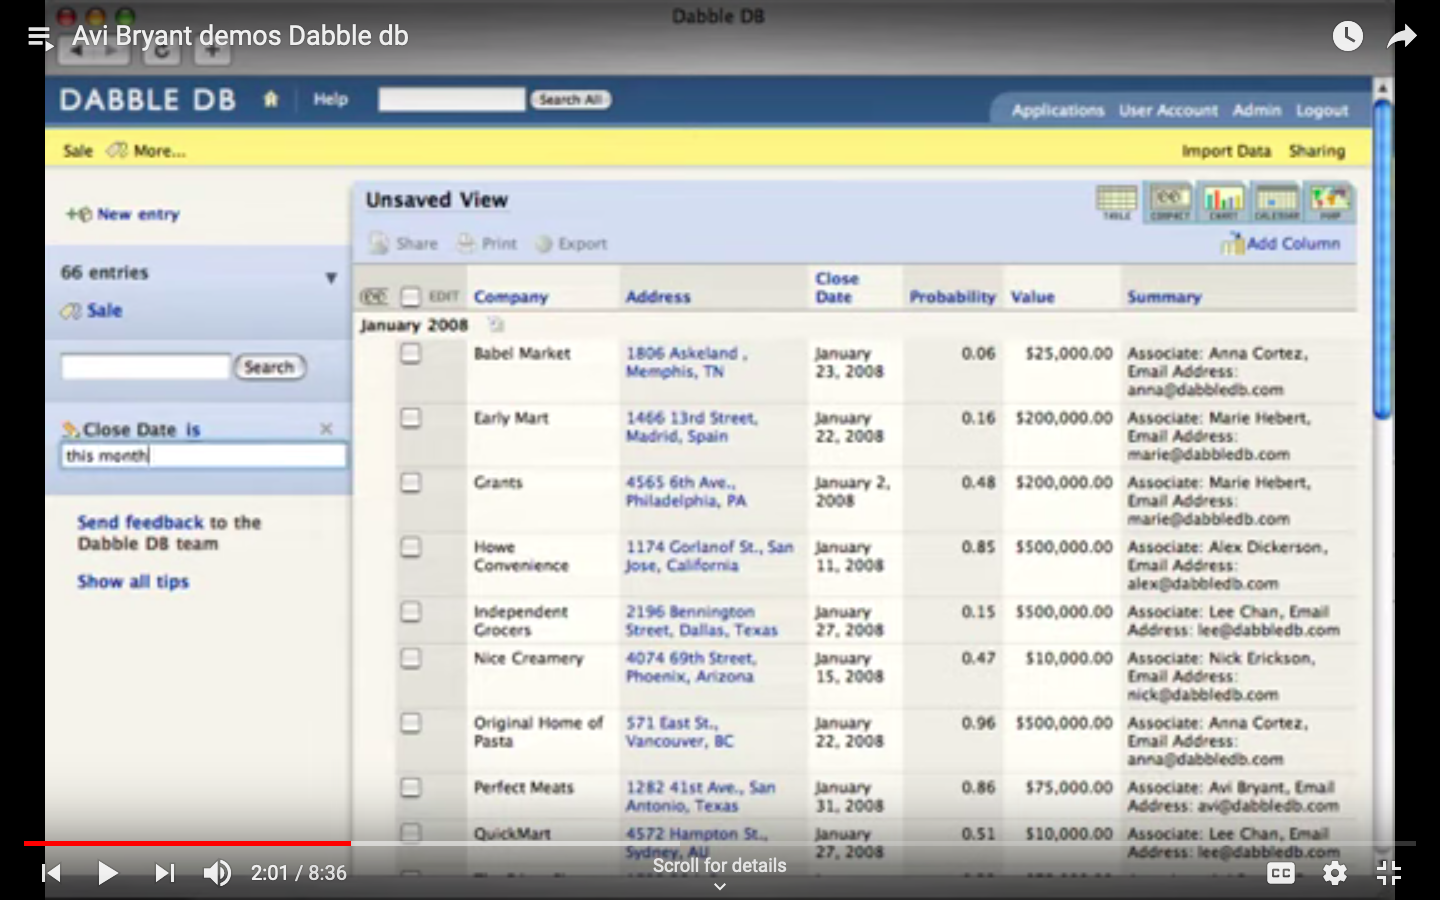Click New entry plus icon

(78, 214)
